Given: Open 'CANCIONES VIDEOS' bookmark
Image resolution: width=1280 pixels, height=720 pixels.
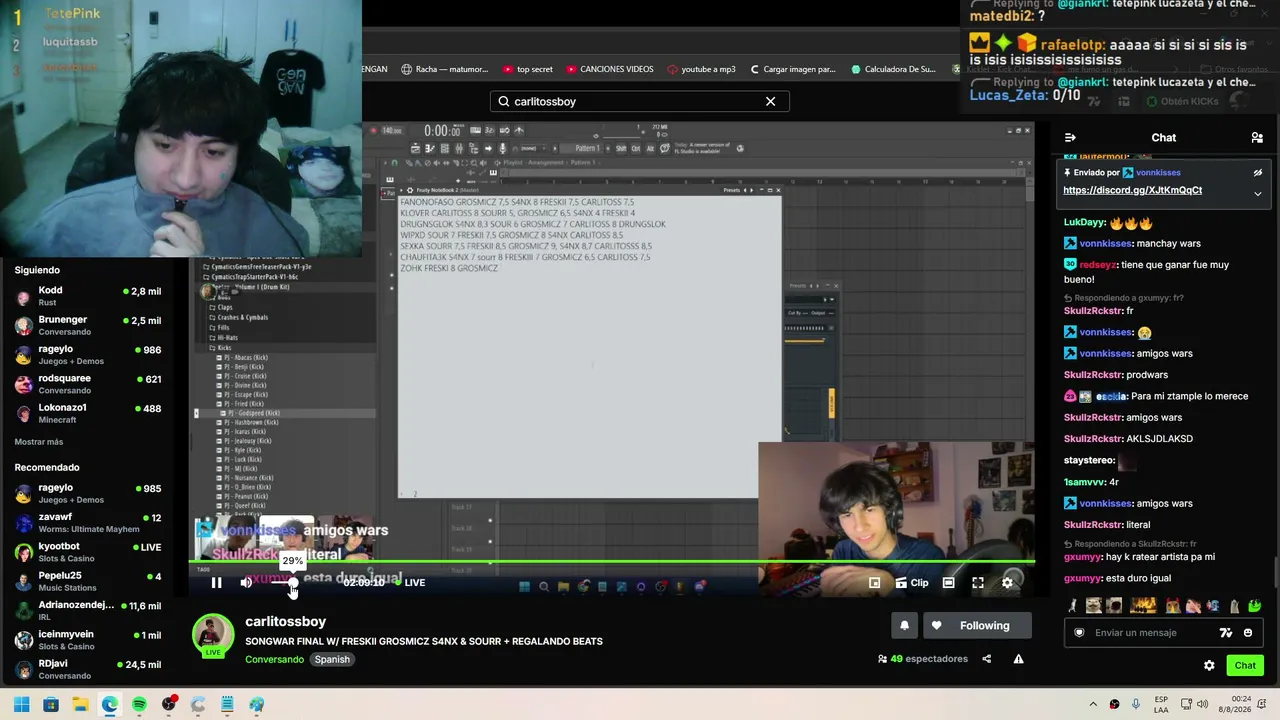Looking at the screenshot, I should tap(610, 69).
